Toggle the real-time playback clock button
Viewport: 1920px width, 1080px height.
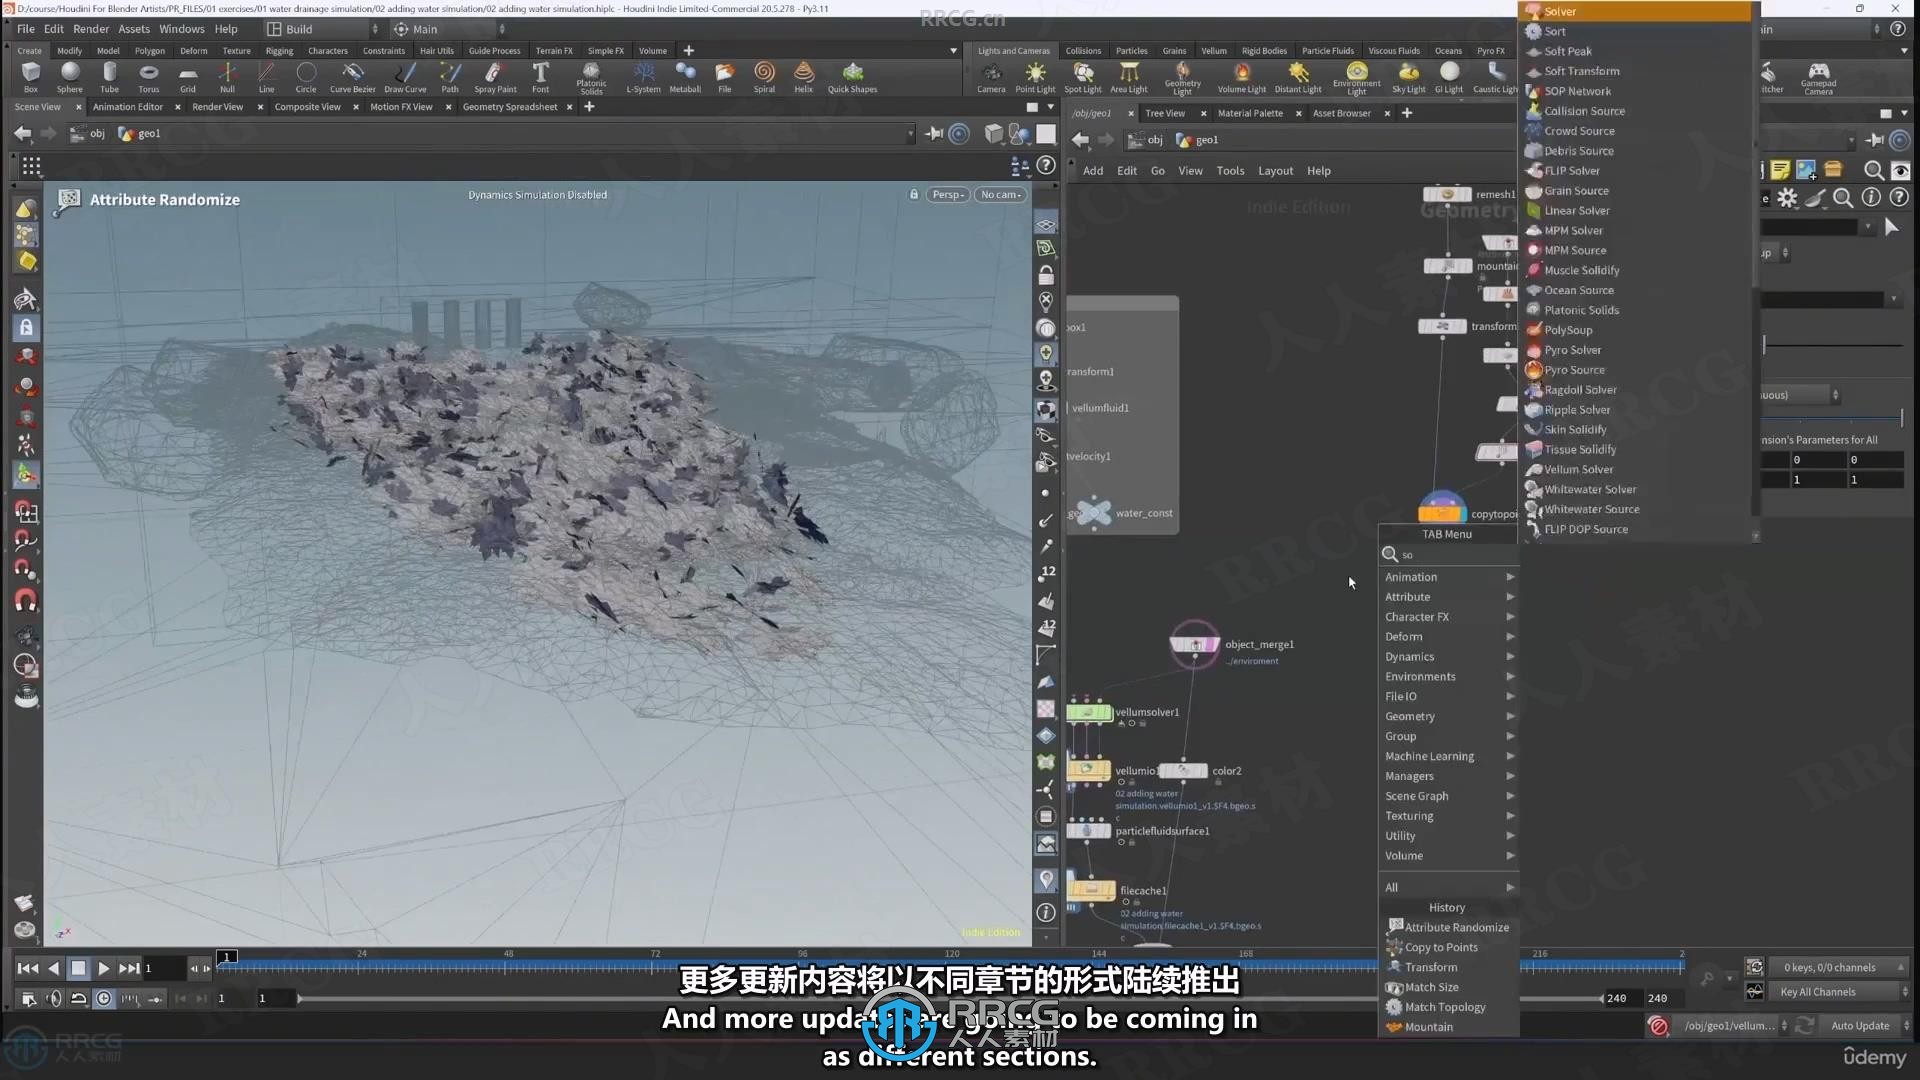pos(104,998)
